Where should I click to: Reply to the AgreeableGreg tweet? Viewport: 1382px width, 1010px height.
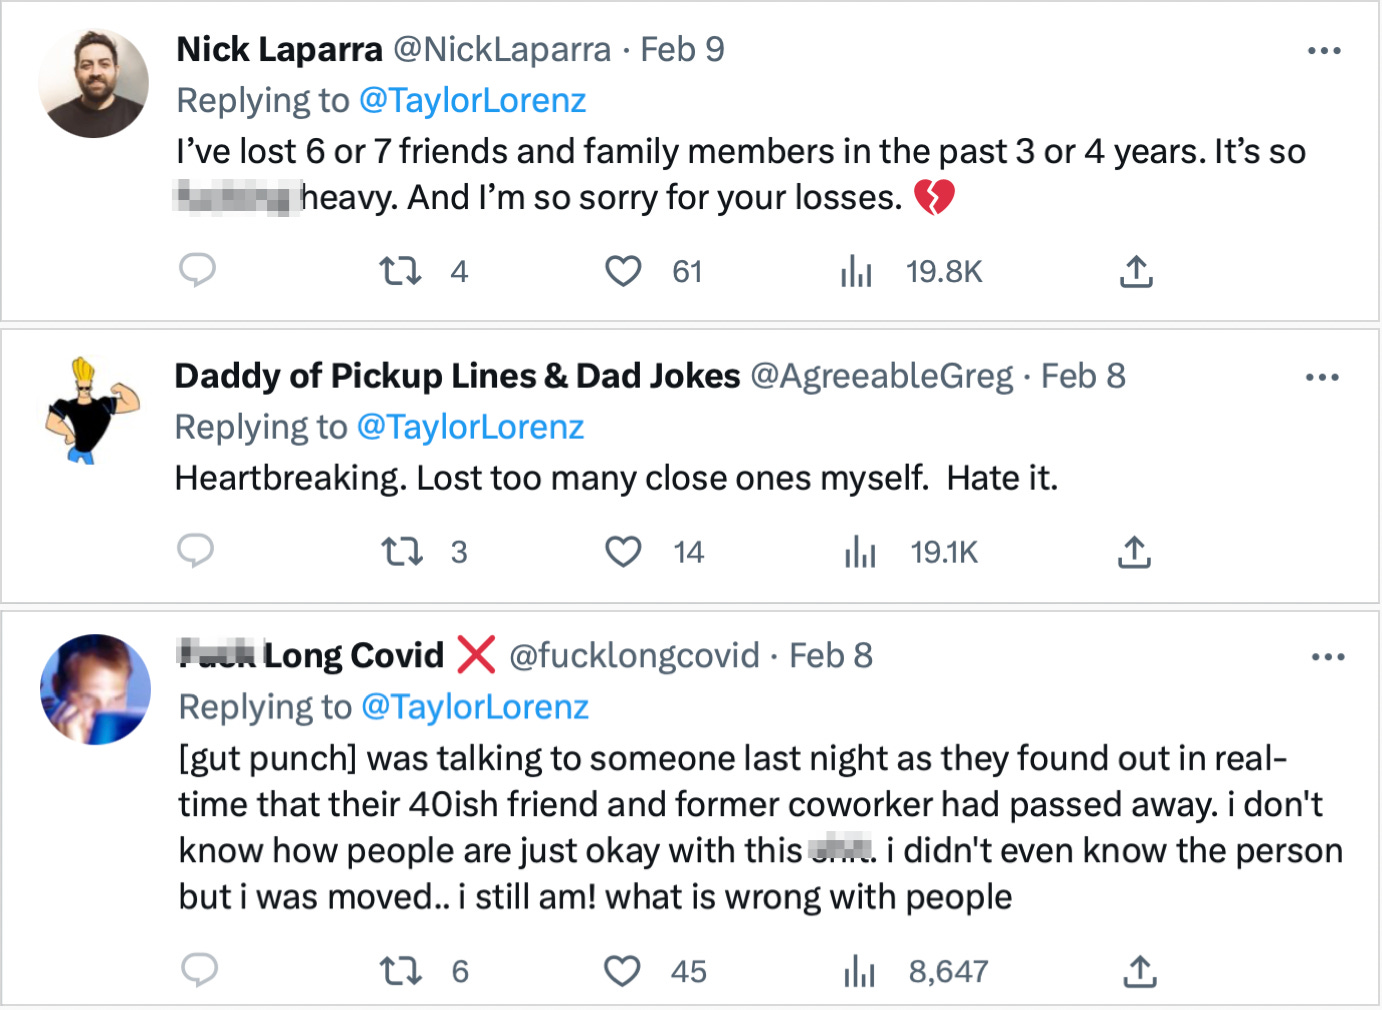pos(196,551)
